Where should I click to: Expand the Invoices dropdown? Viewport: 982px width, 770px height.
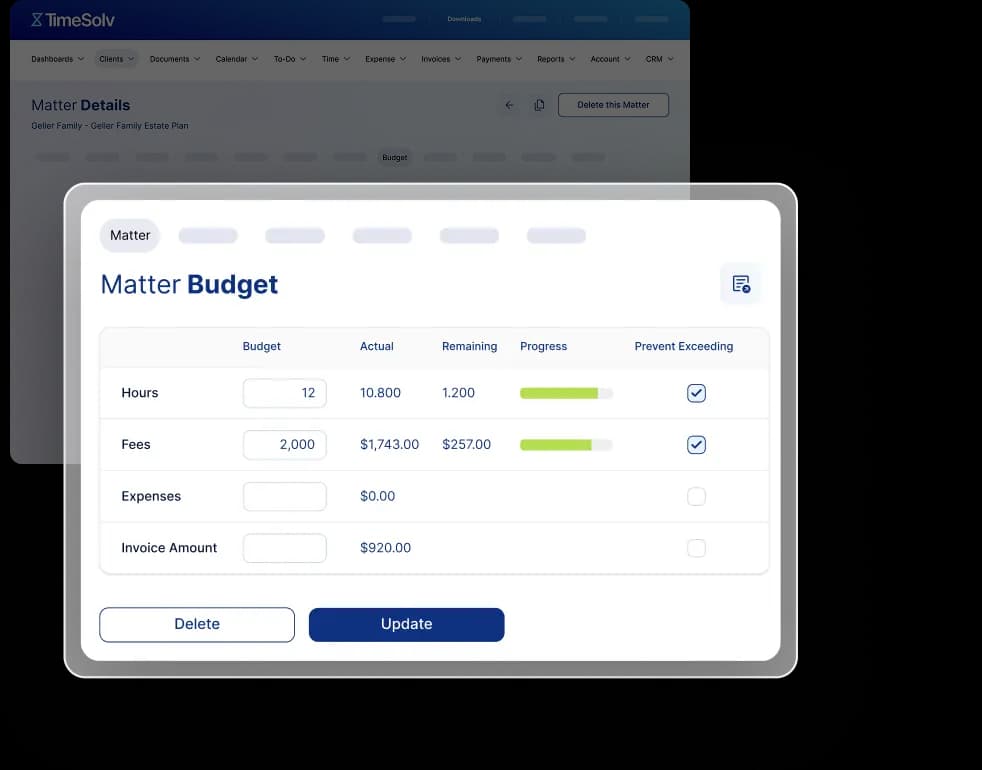tap(440, 58)
